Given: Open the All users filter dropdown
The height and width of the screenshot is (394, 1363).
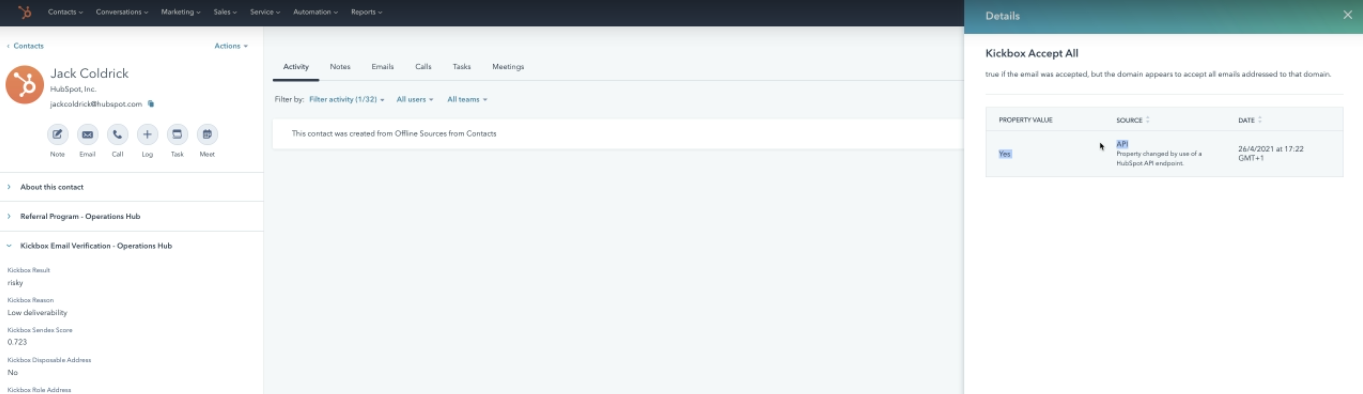Looking at the screenshot, I should coord(415,99).
